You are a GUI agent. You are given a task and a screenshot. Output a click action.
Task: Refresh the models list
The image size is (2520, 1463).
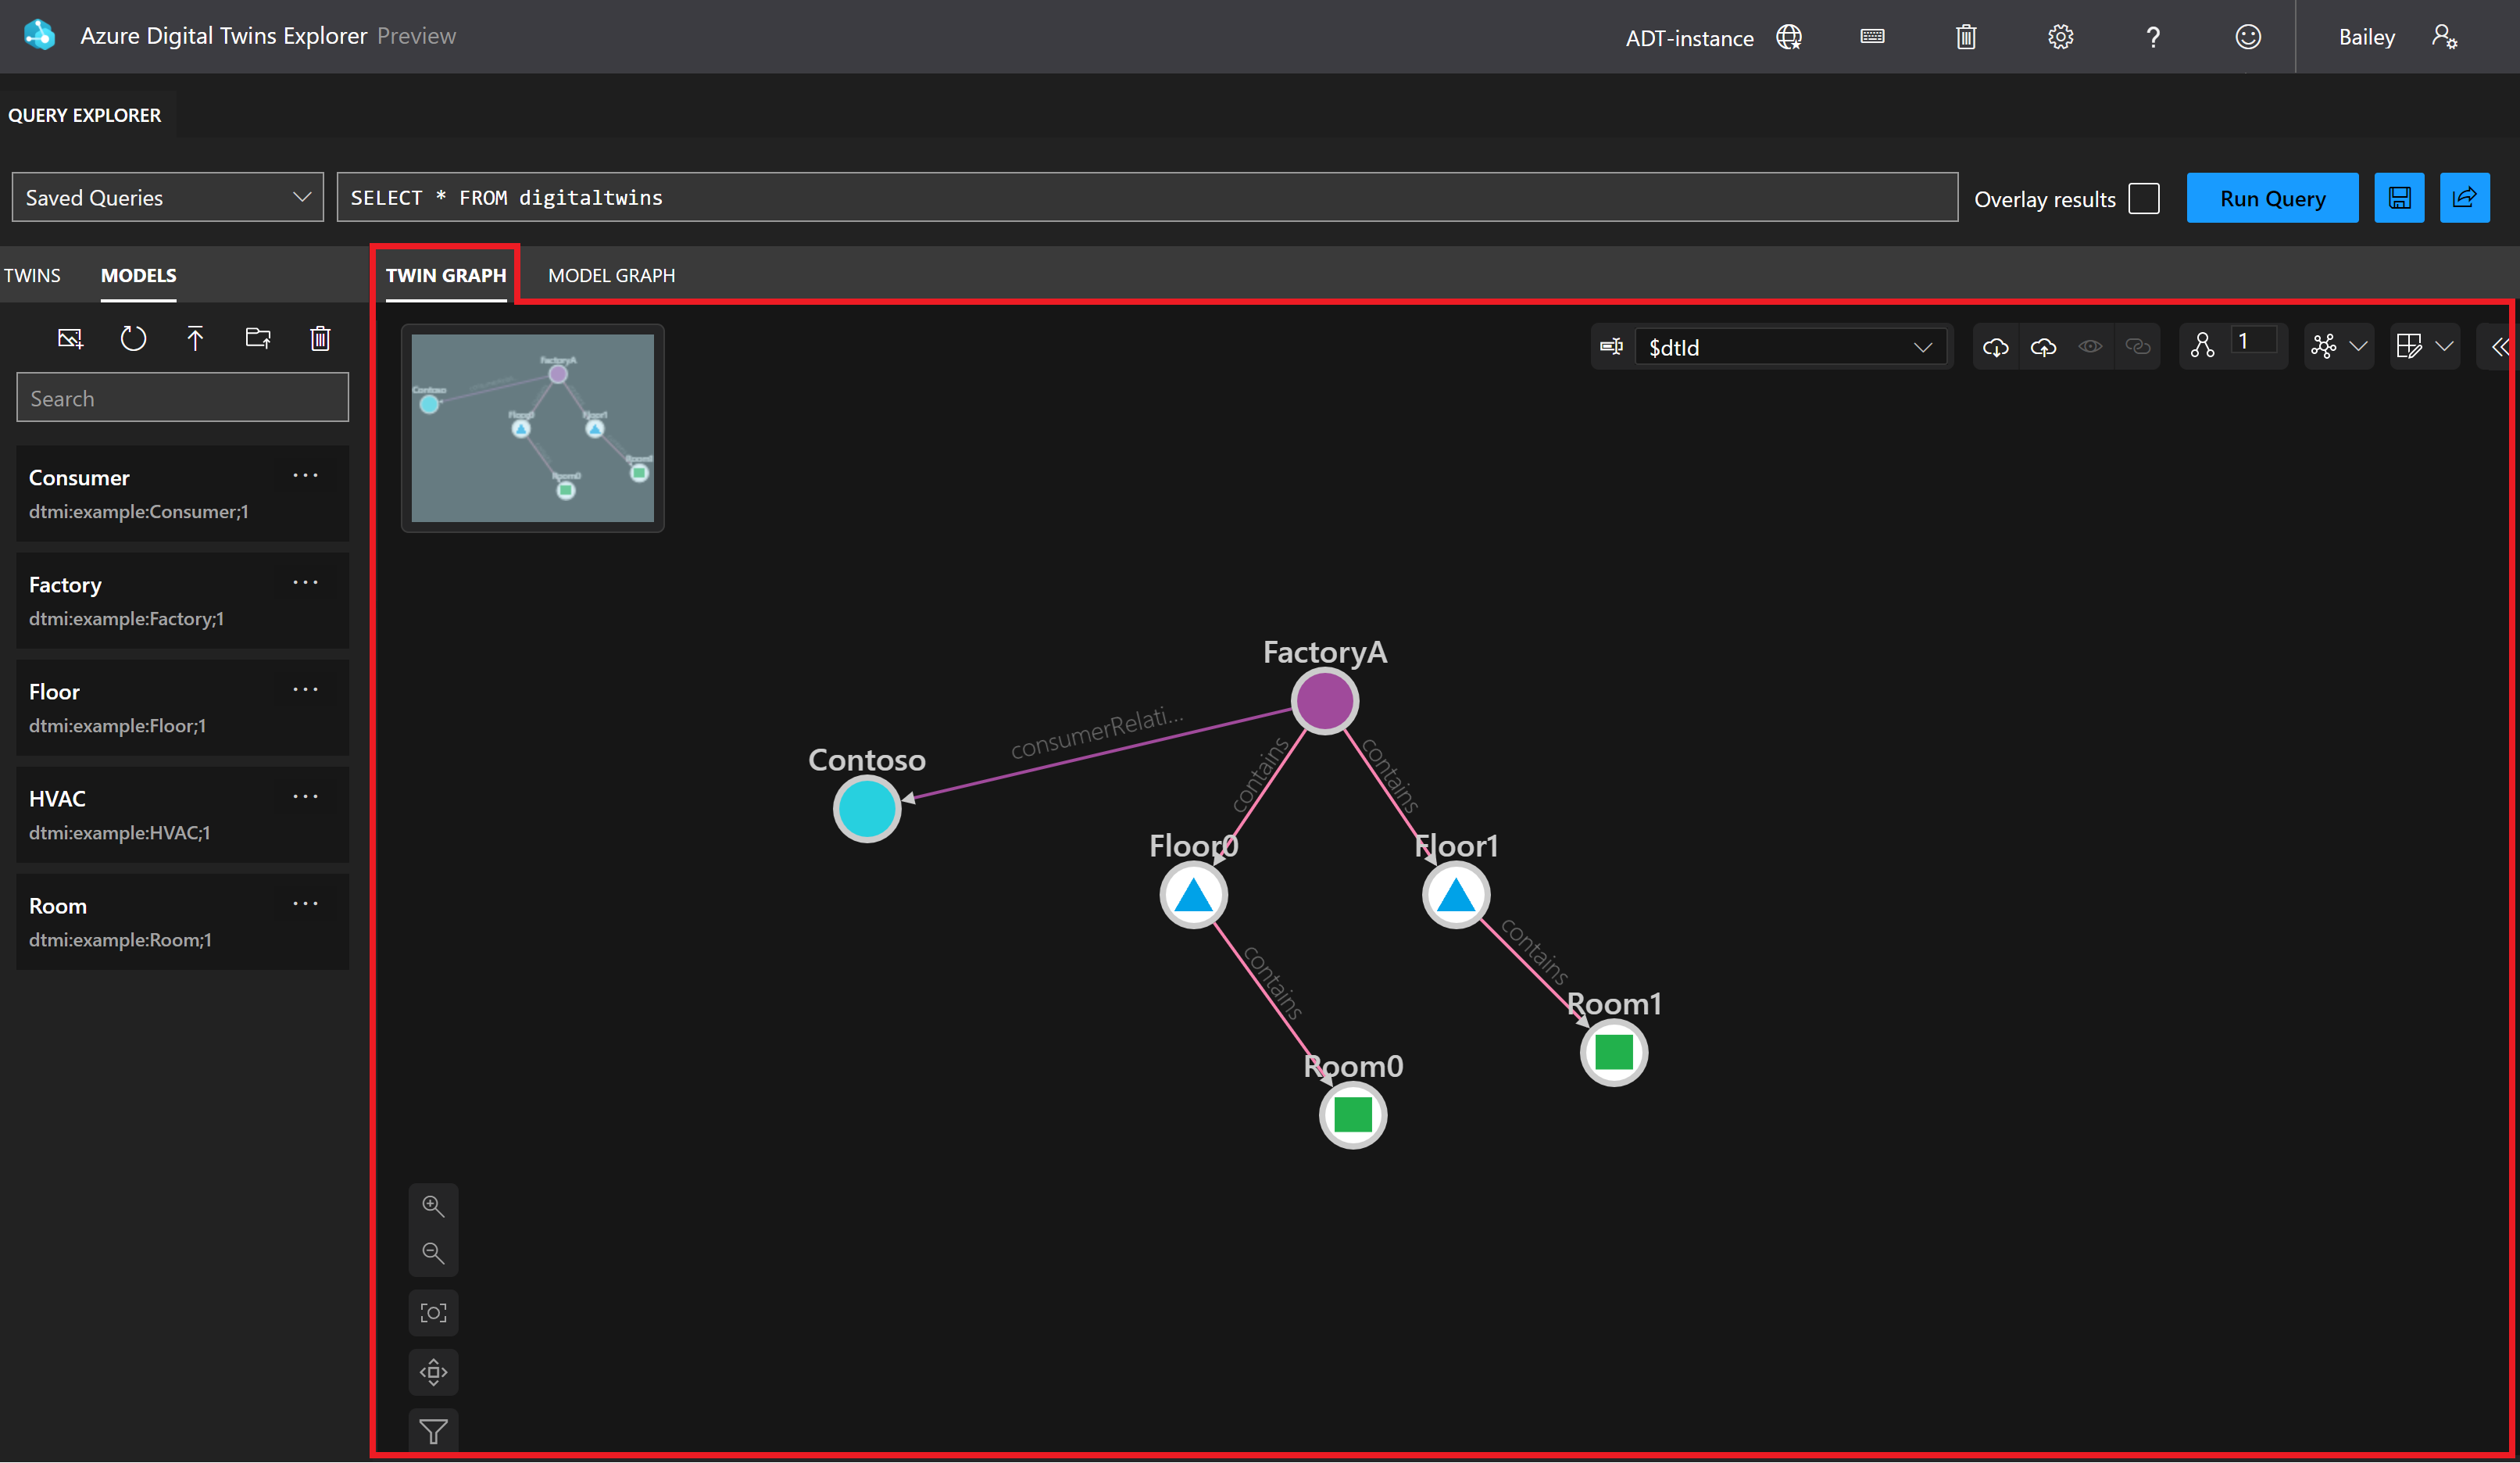pos(134,338)
